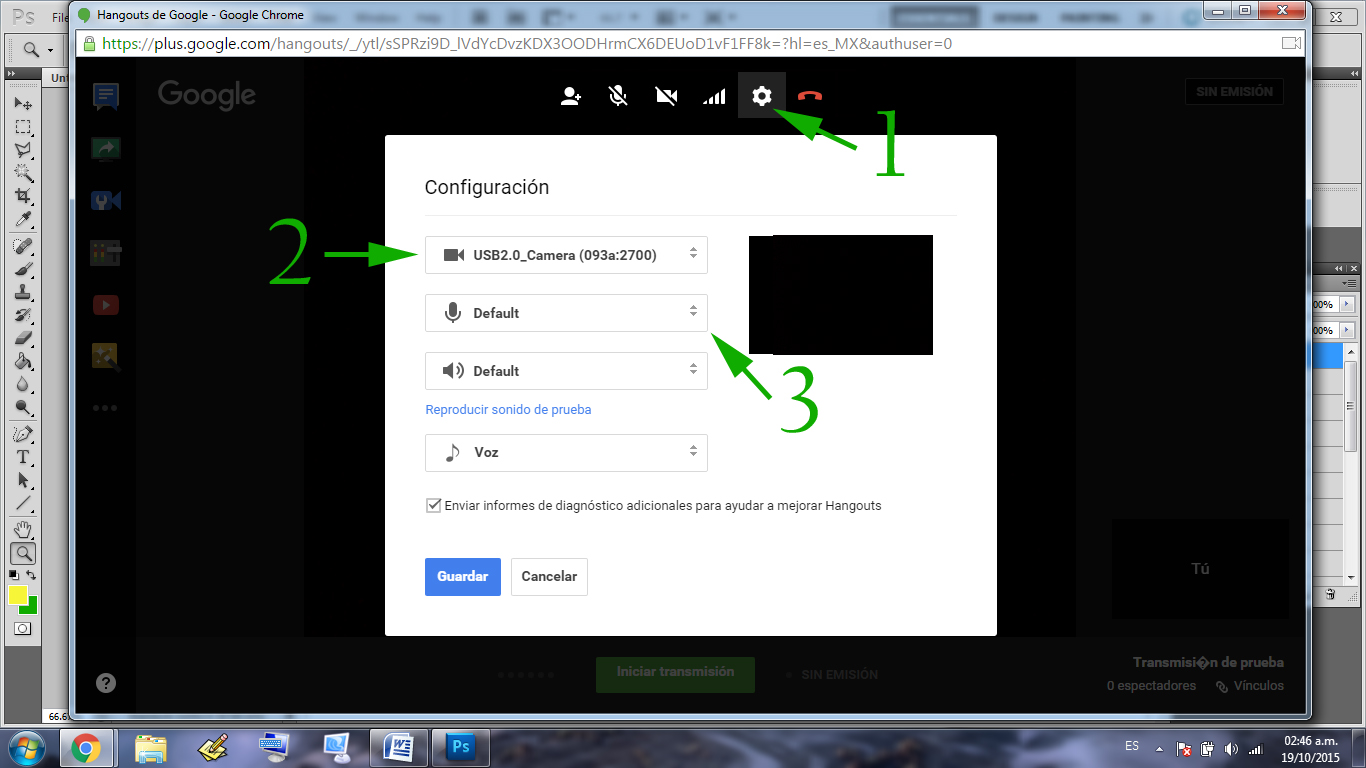
Task: Click the volume icon in system tray
Action: (1231, 748)
